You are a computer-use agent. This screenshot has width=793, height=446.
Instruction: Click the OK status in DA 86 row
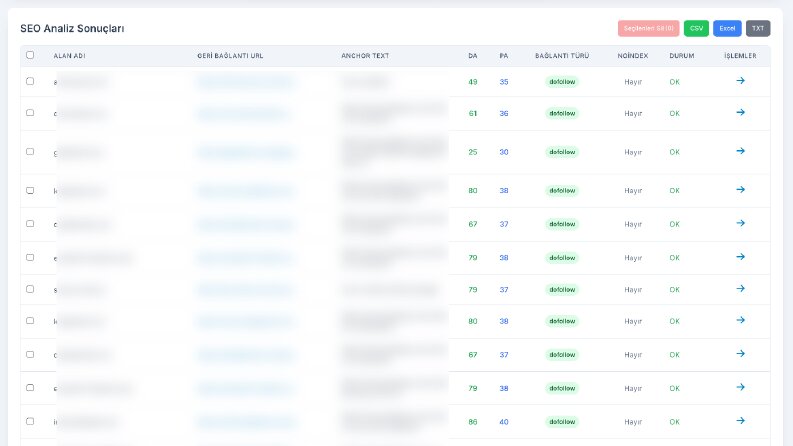click(x=675, y=422)
